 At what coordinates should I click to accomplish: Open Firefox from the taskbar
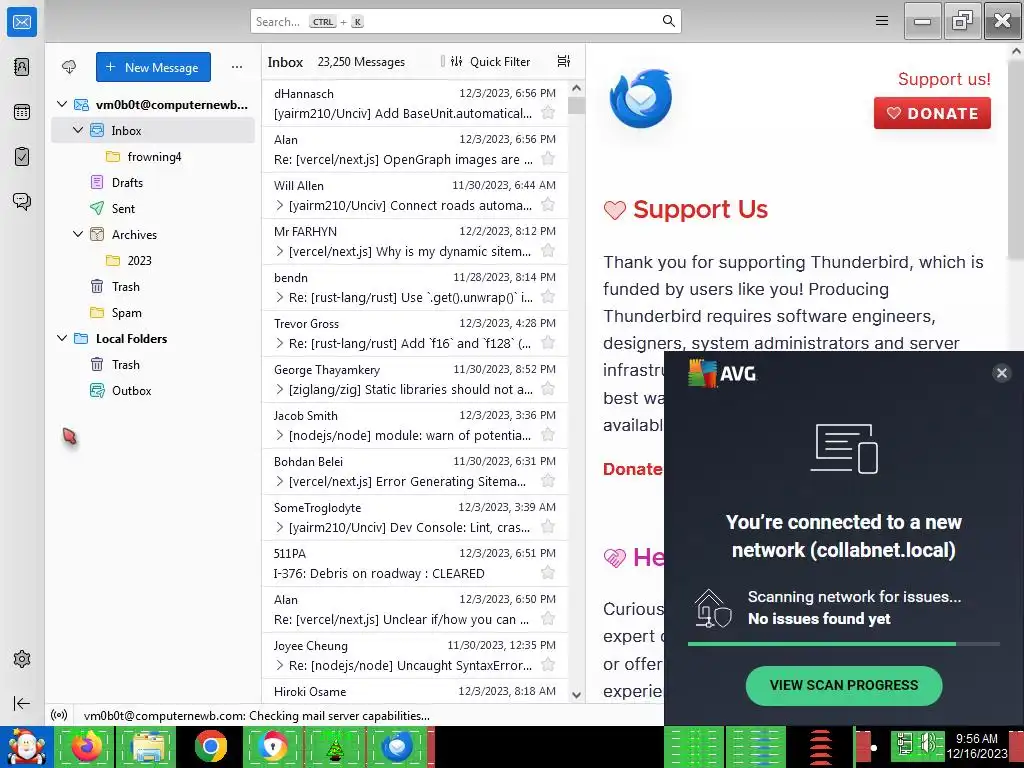86,746
